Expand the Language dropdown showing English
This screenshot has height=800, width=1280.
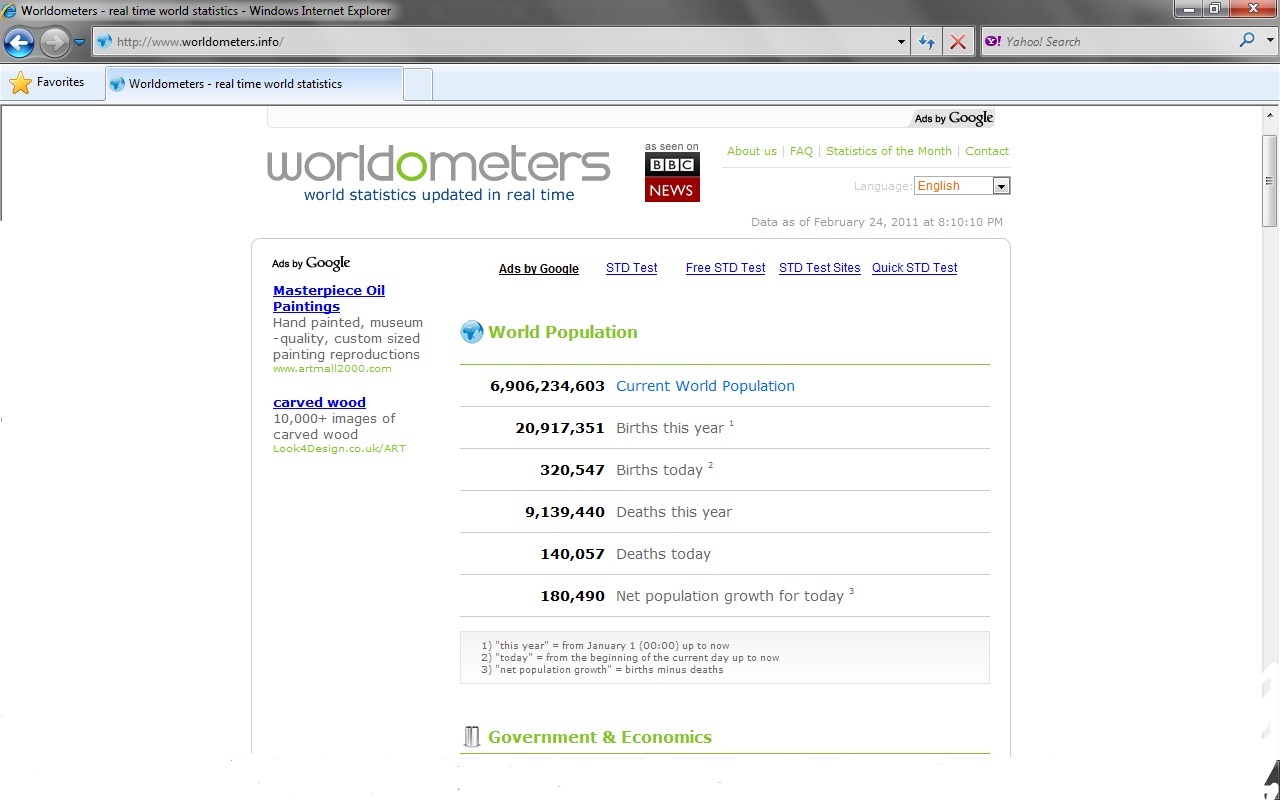click(x=962, y=186)
